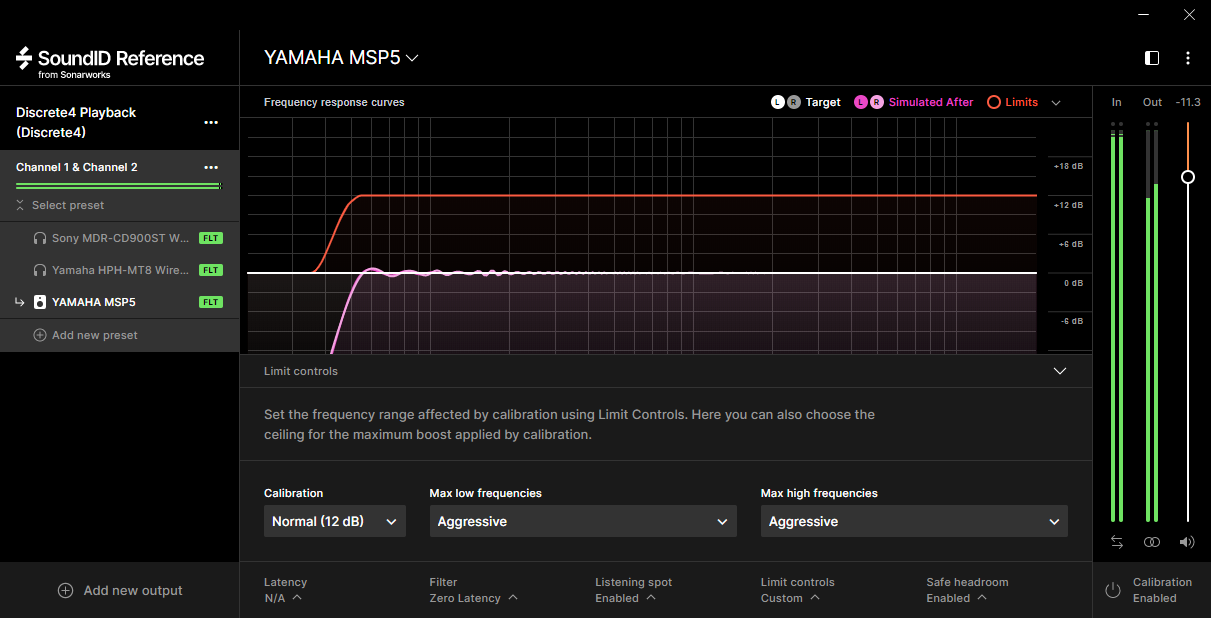This screenshot has width=1211, height=618.
Task: Select the YAMAHA MSP5 preset
Action: [x=120, y=302]
